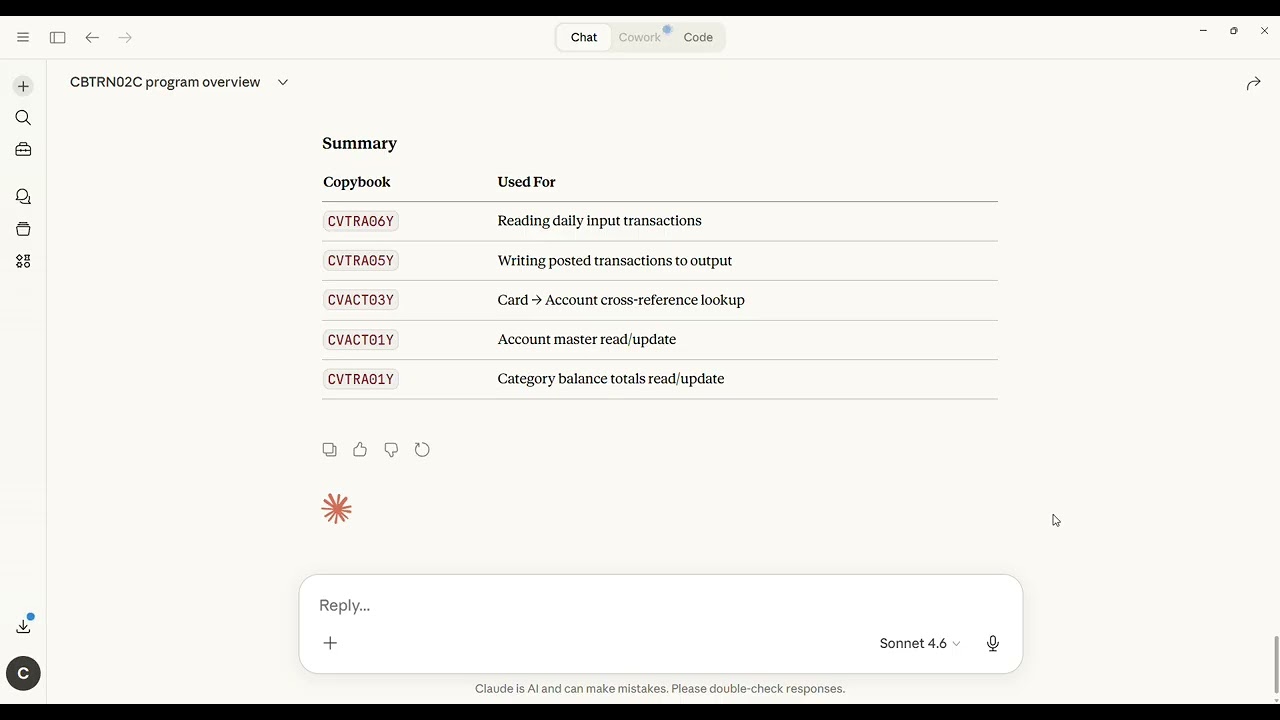Start a new chat with plus icon

(x=23, y=86)
